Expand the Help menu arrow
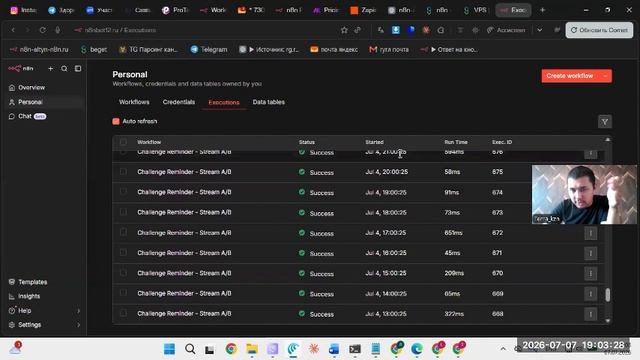Screen dimensions: 640x360 point(78,311)
